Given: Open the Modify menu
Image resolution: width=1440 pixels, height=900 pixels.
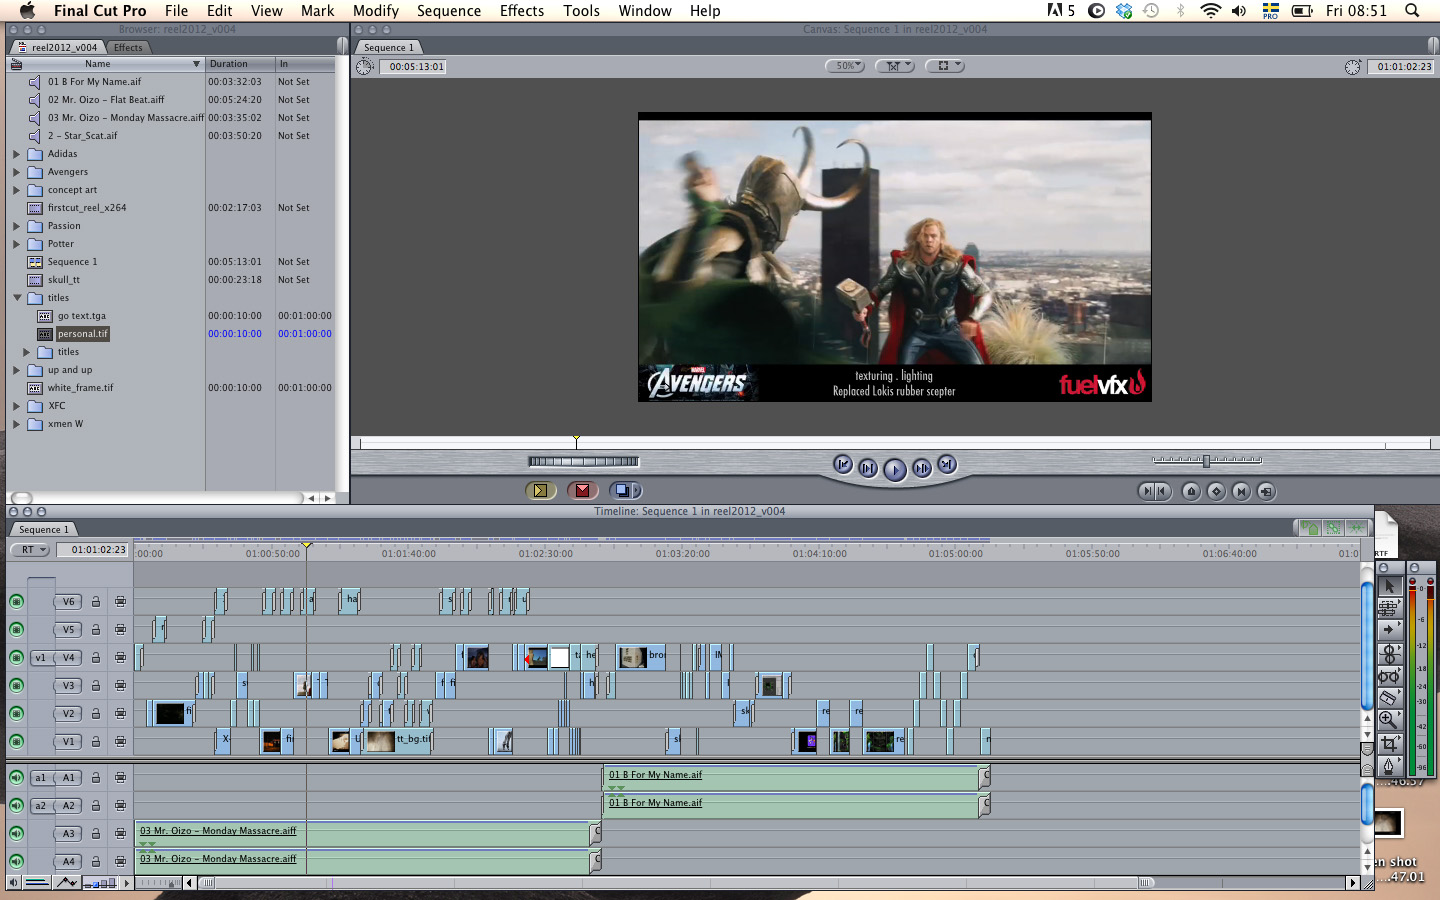Looking at the screenshot, I should [x=376, y=10].
